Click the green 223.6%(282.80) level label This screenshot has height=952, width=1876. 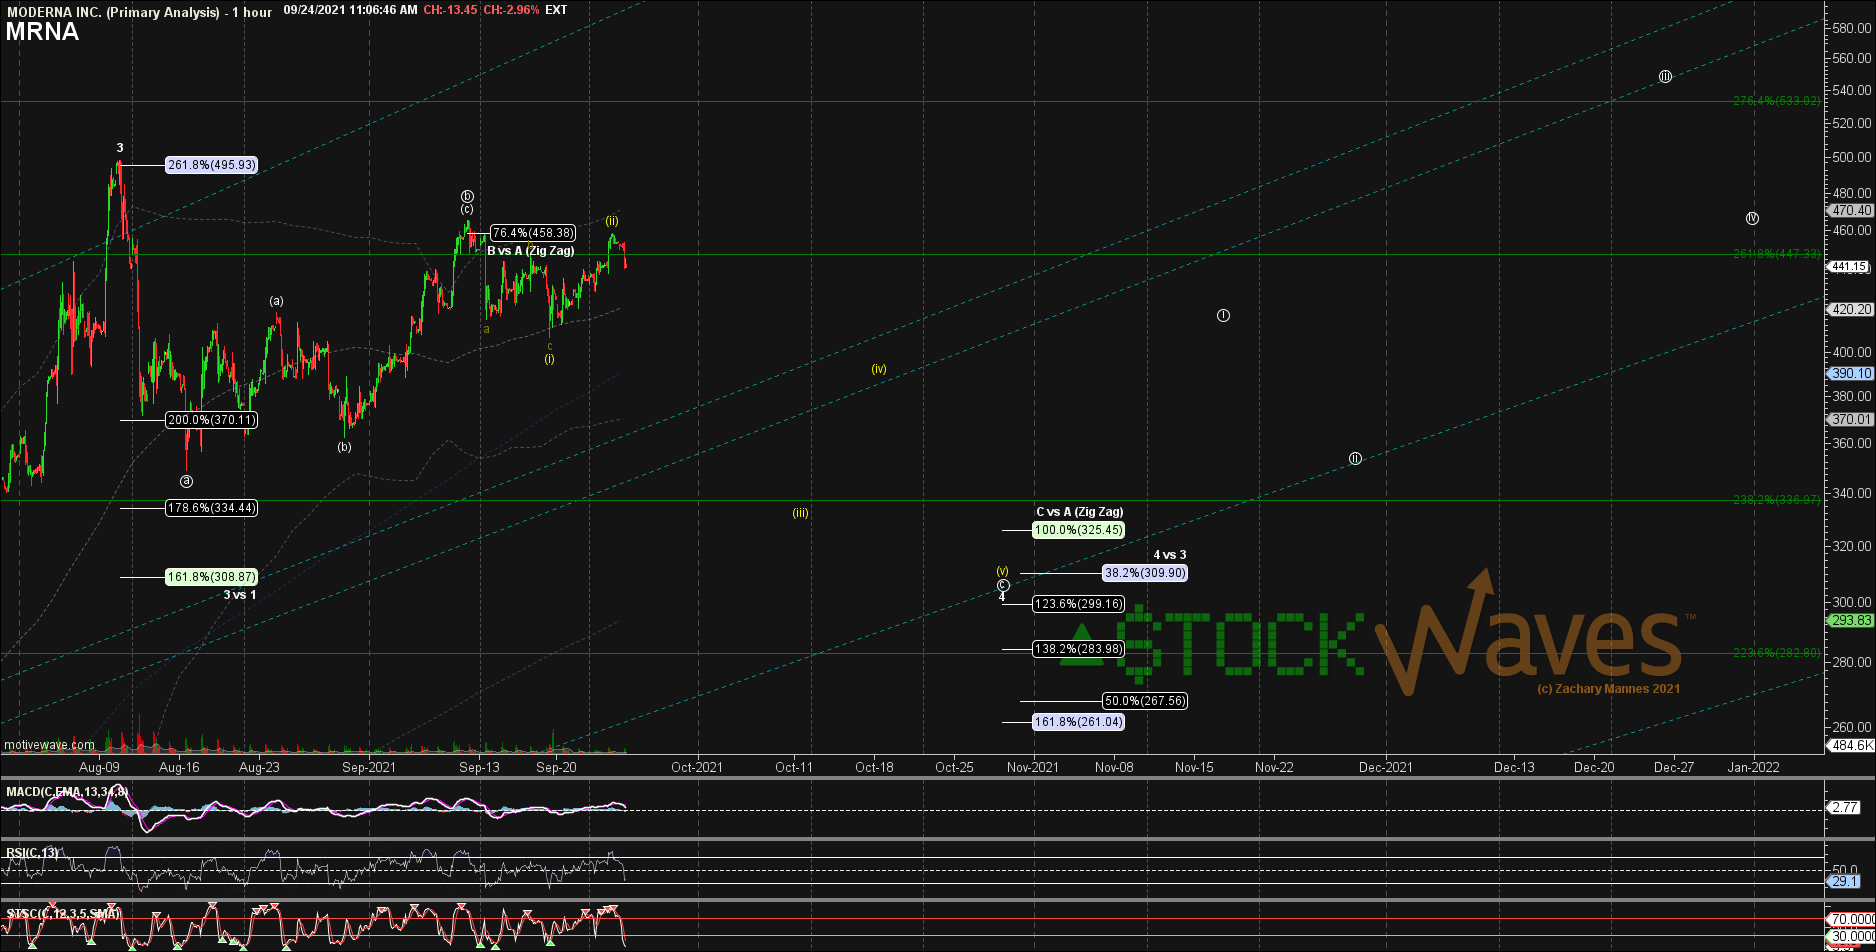coord(1777,652)
